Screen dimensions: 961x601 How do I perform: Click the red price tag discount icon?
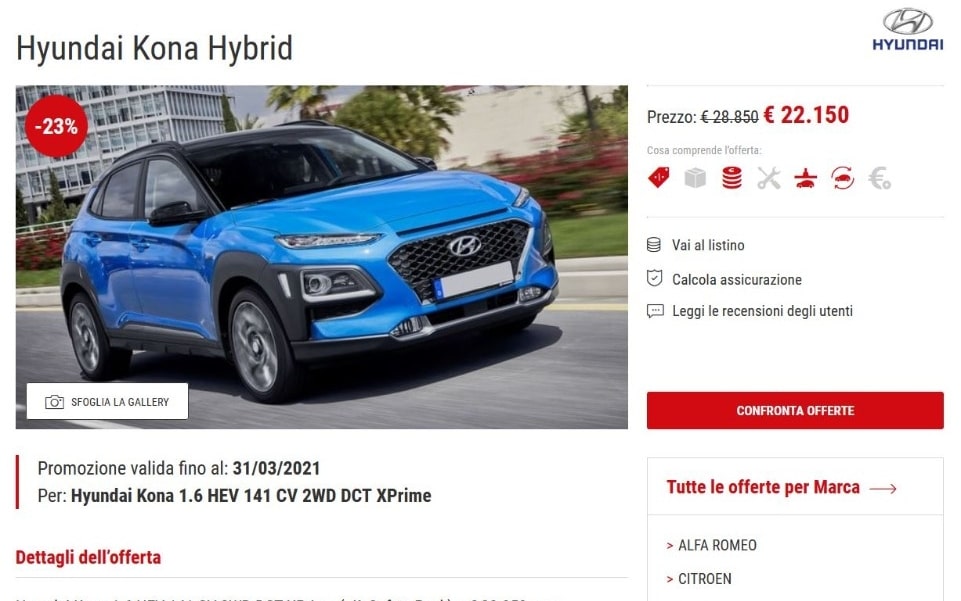tap(659, 178)
